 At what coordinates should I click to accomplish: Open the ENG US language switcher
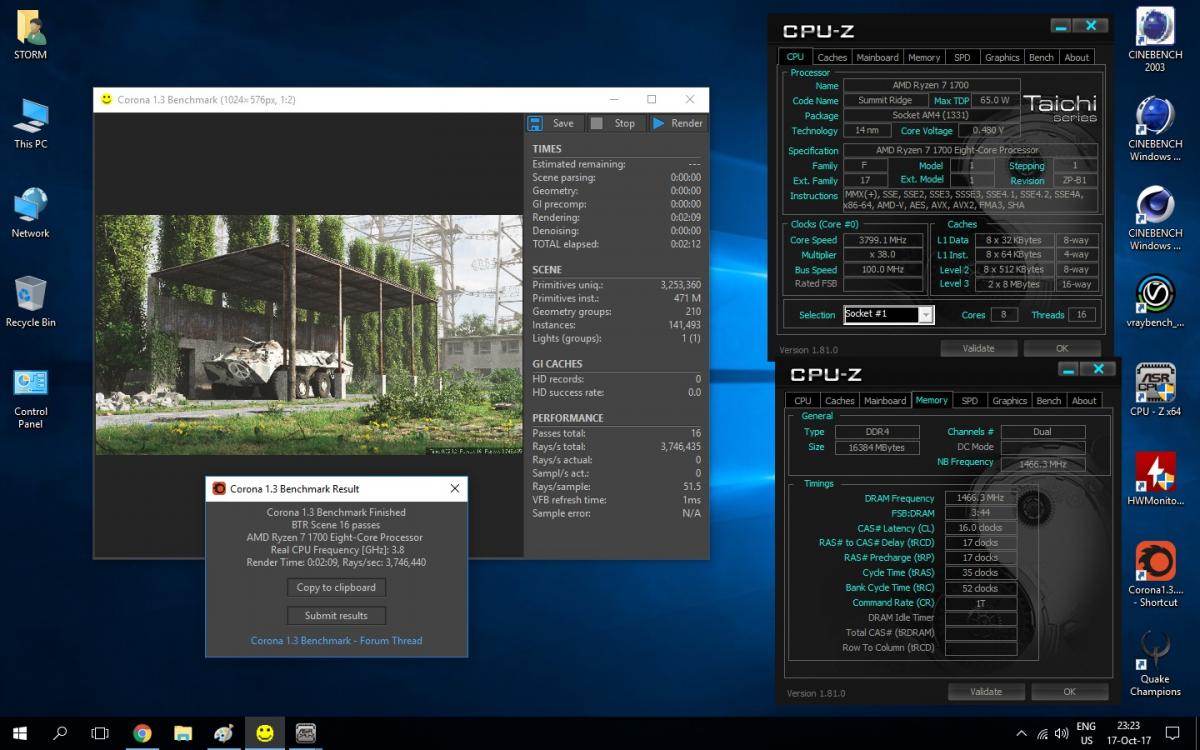click(x=1086, y=733)
